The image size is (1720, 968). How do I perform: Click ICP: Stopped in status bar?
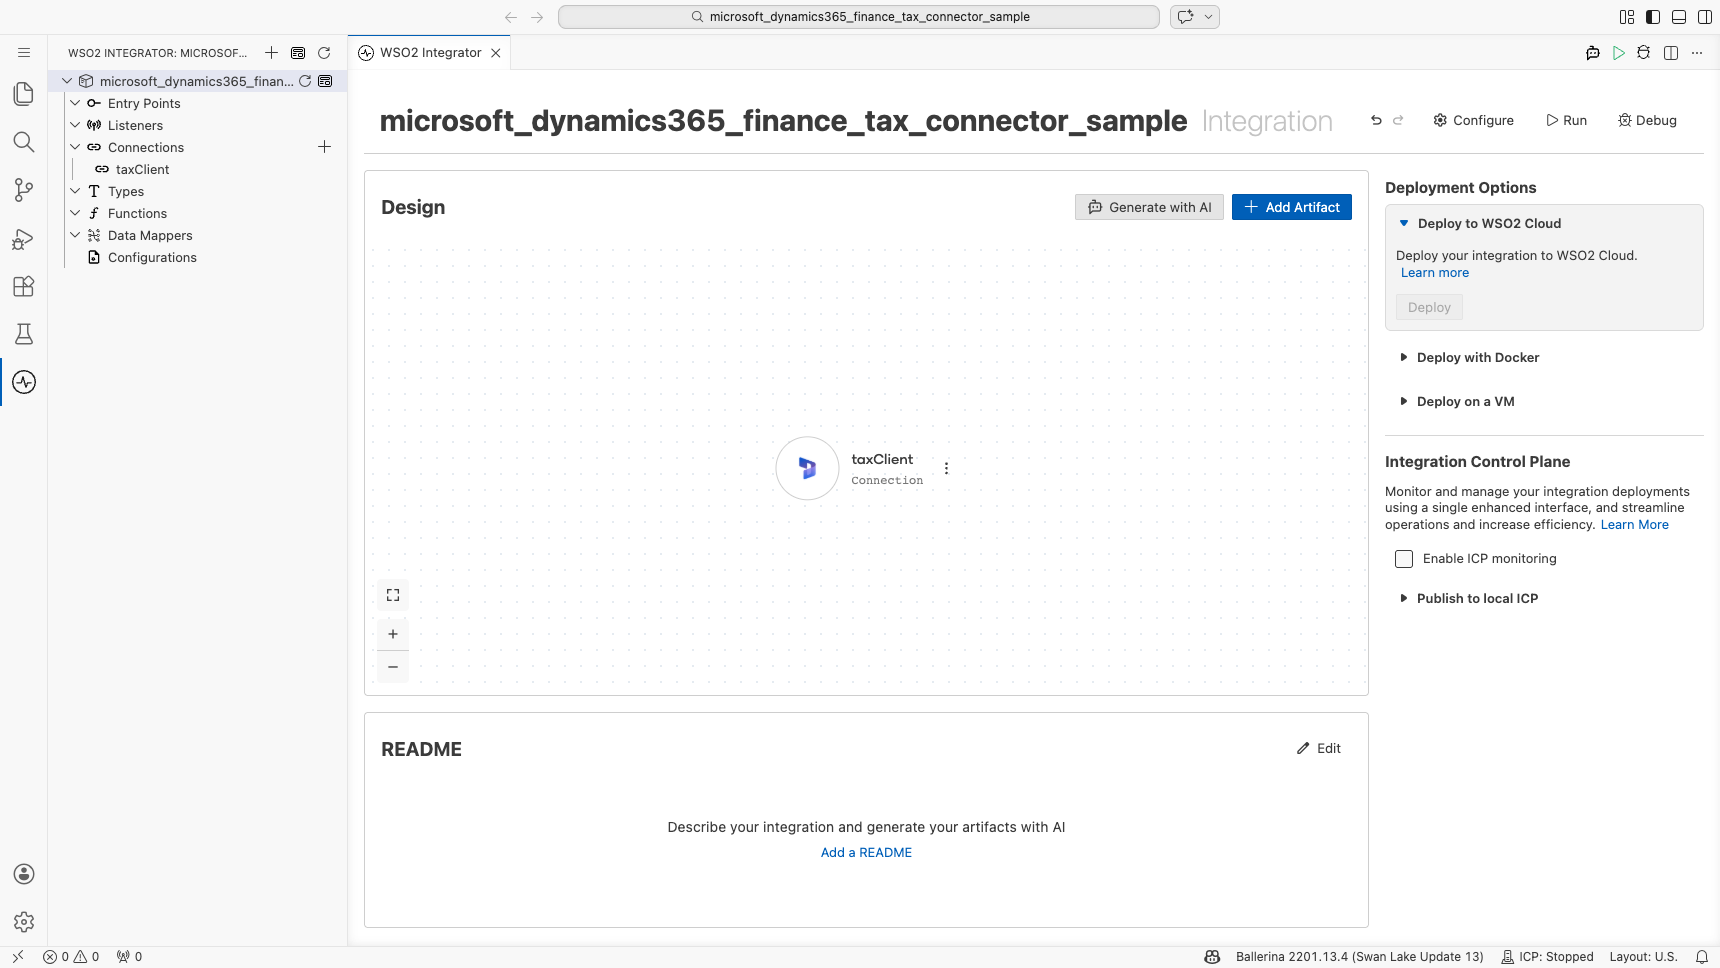point(1547,957)
